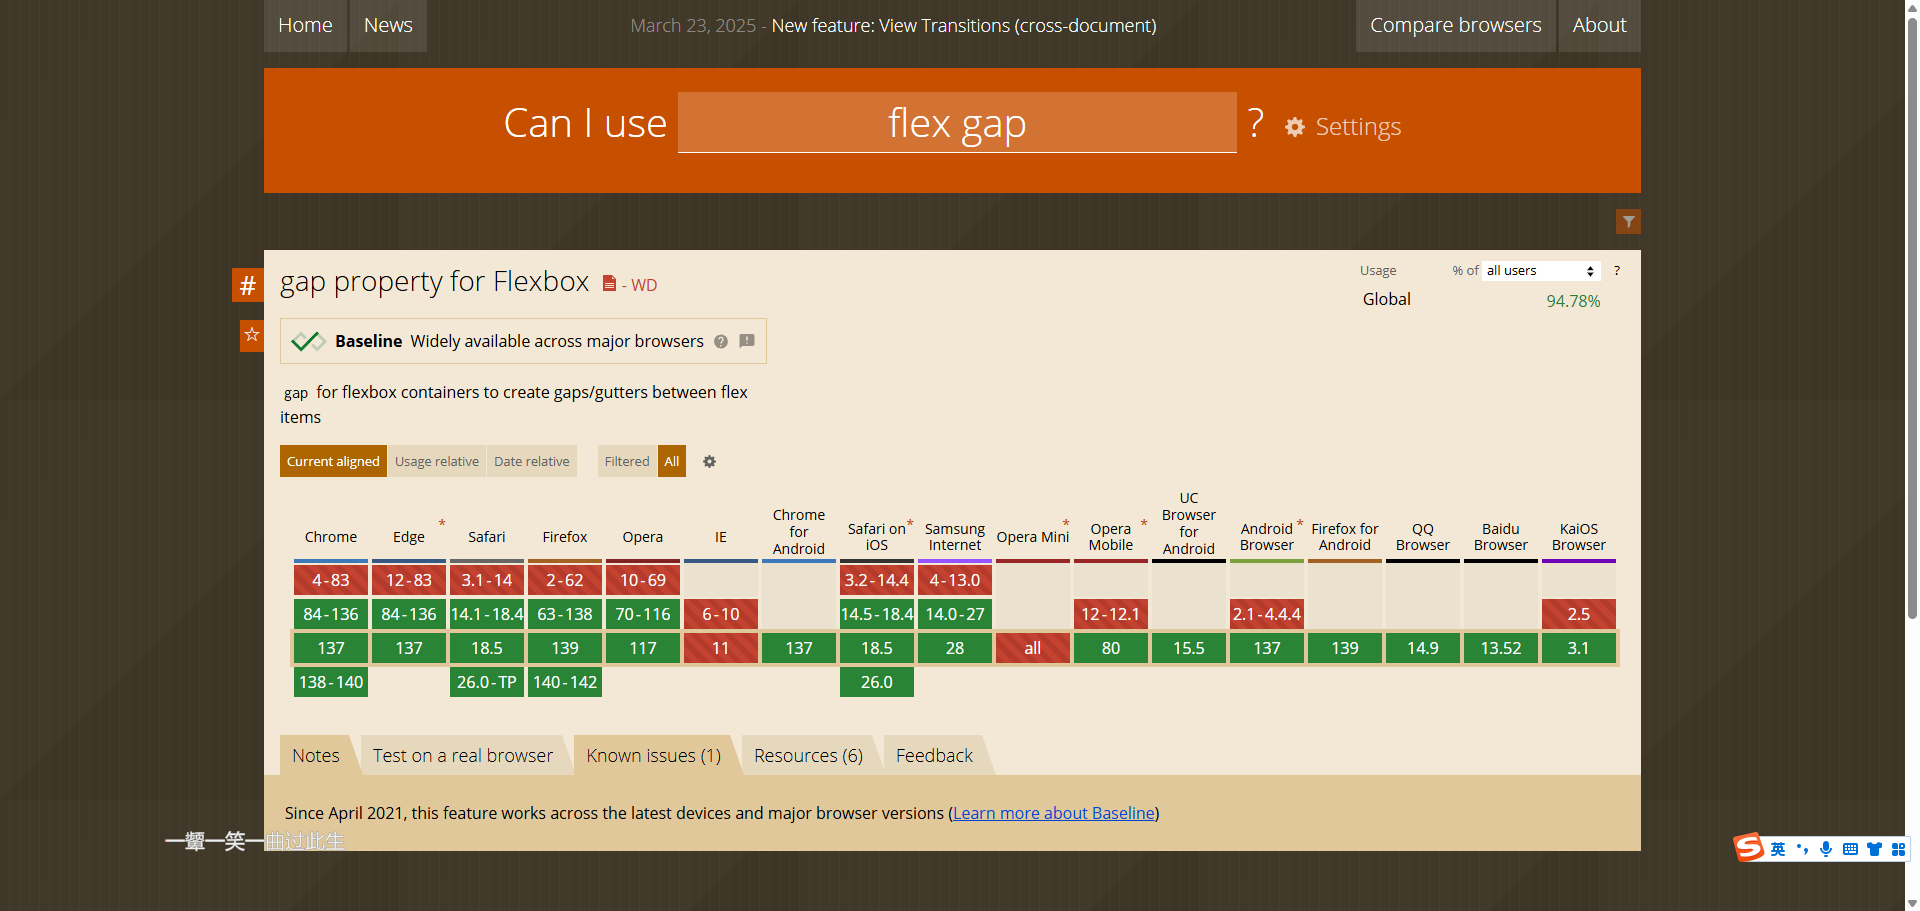Screen dimensions: 1920x911
Task: Click the Baseline help question icon
Action: [721, 342]
